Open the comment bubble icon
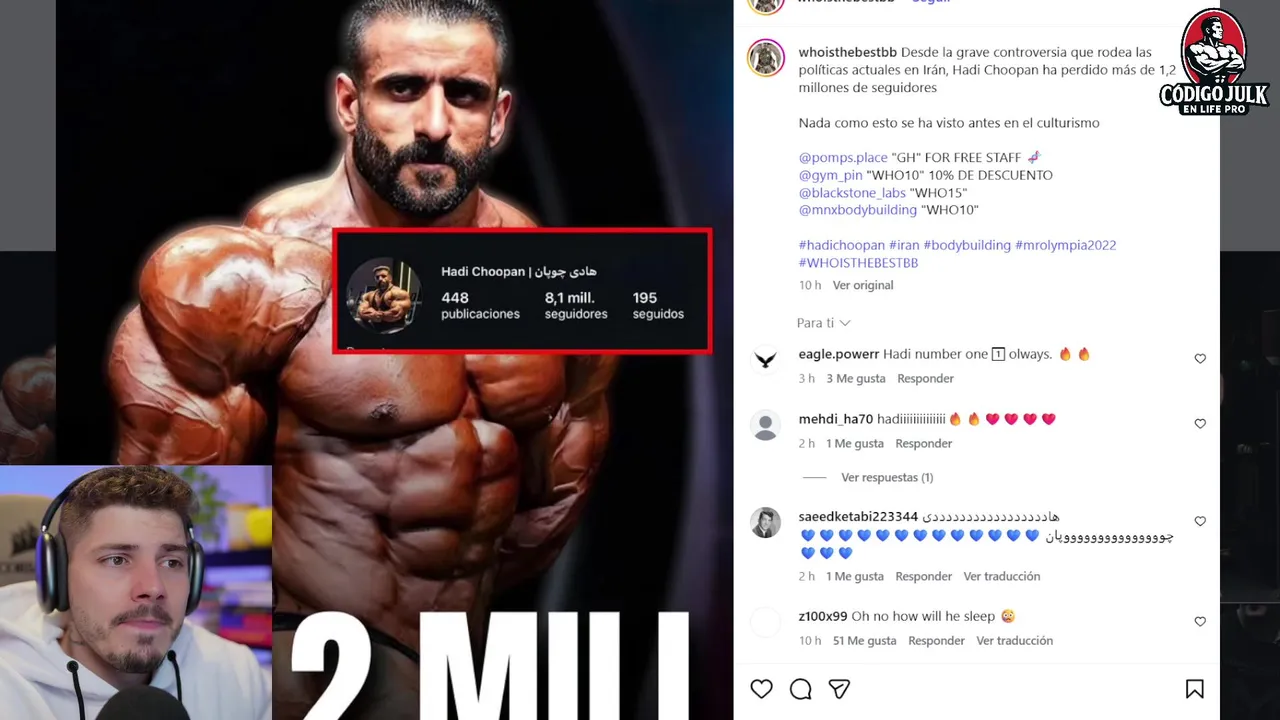 point(801,689)
